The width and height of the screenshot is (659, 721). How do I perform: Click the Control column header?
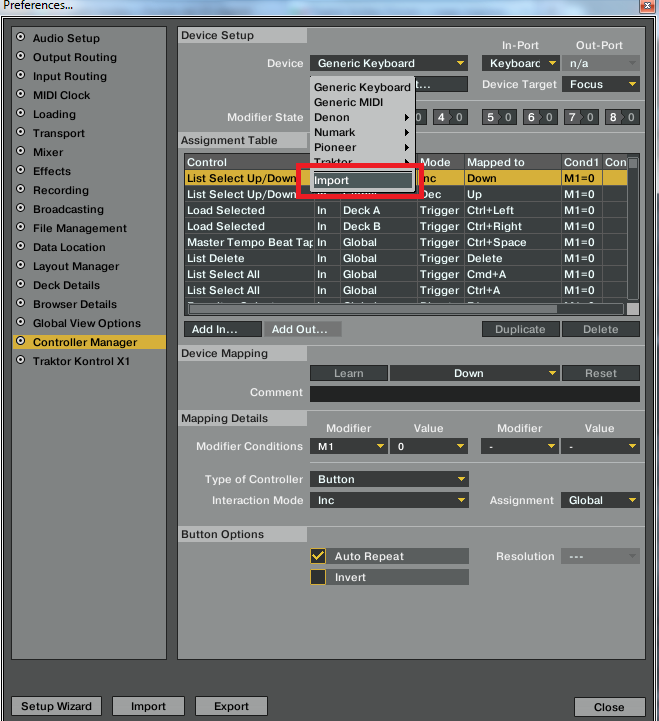248,162
